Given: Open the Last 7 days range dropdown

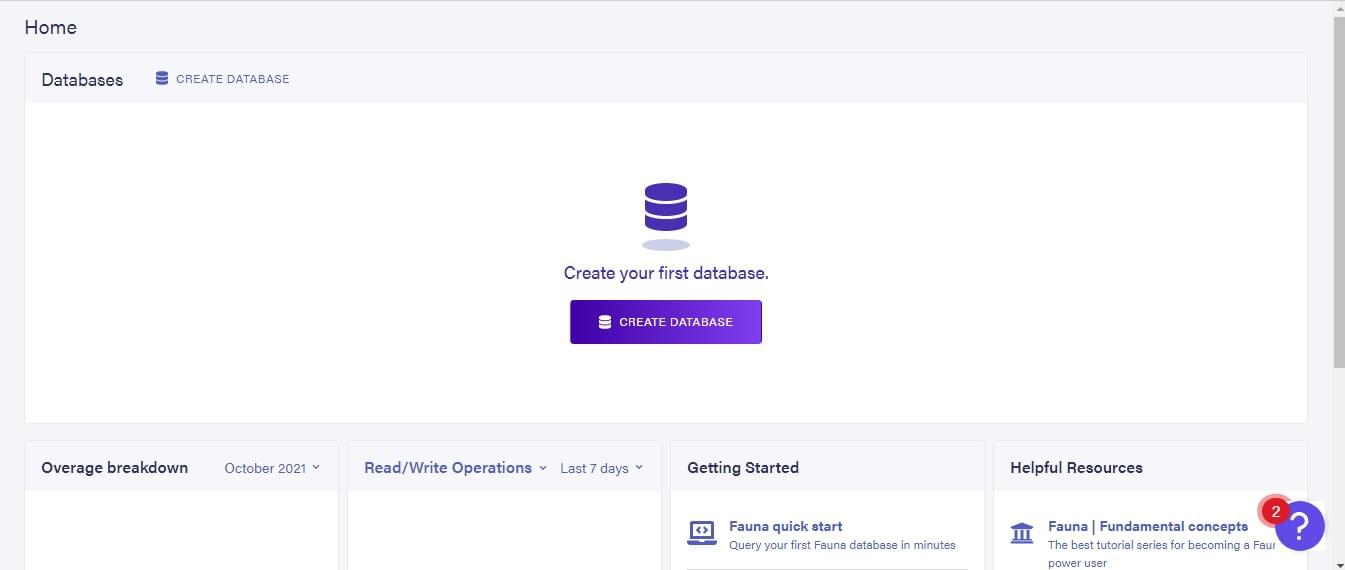Looking at the screenshot, I should pyautogui.click(x=602, y=468).
